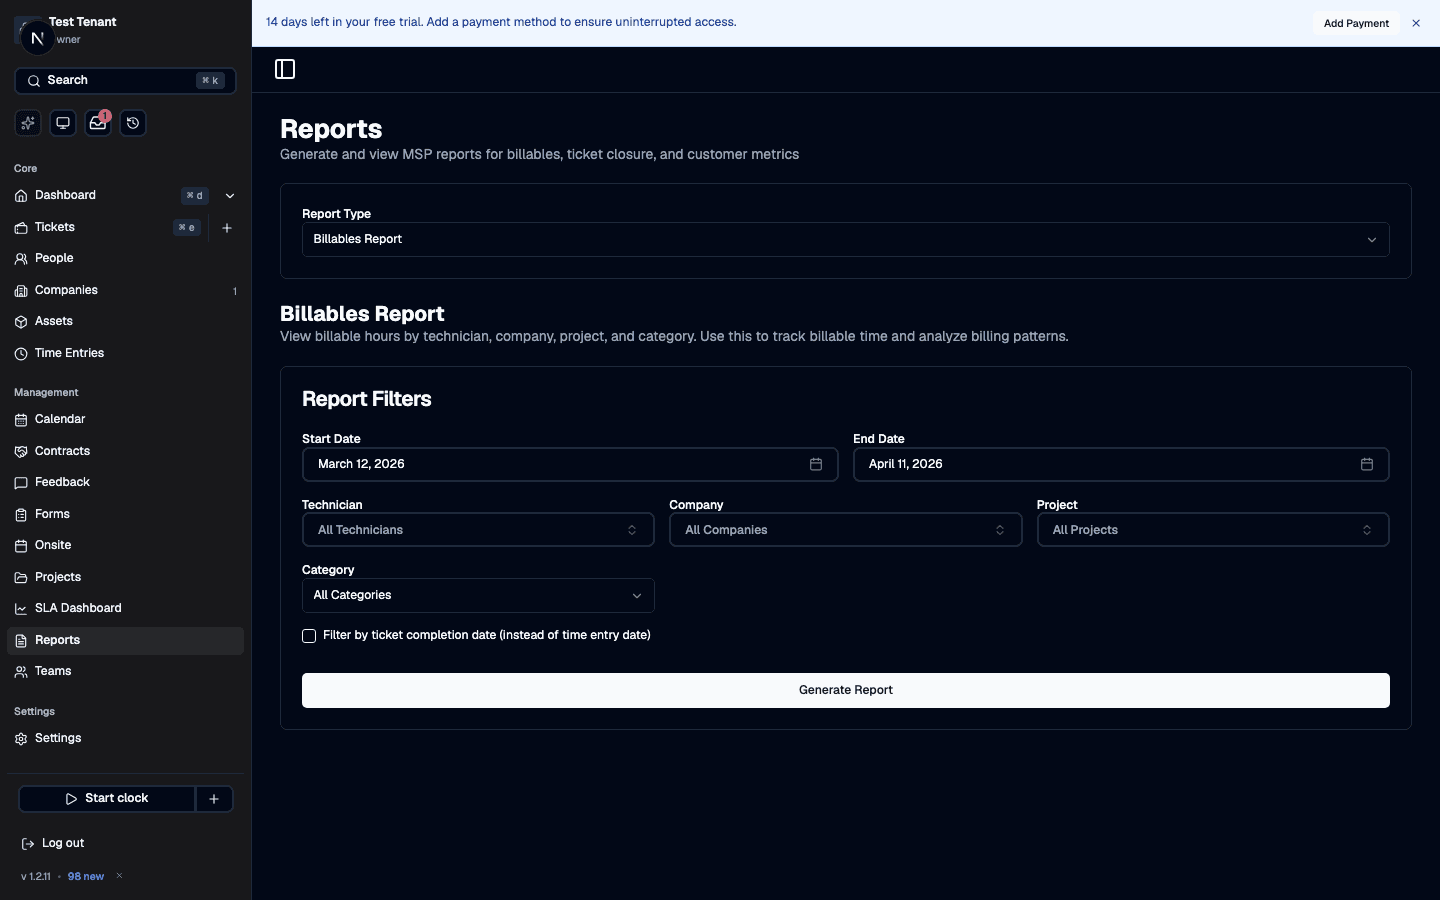Open the Start Date calendar icon

pos(816,464)
